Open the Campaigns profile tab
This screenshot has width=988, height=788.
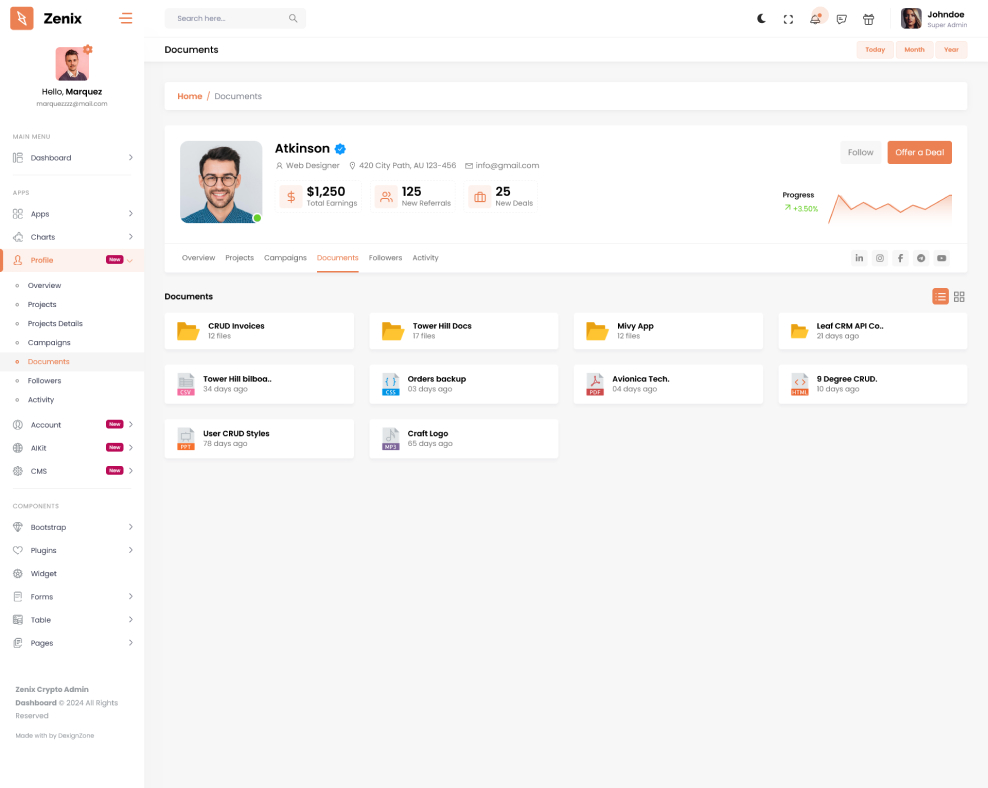click(x=285, y=258)
